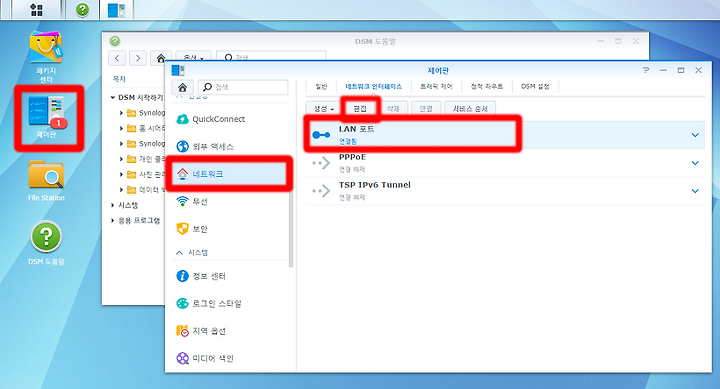Click the 서비스 순서 button
The image size is (720, 389).
click(470, 109)
